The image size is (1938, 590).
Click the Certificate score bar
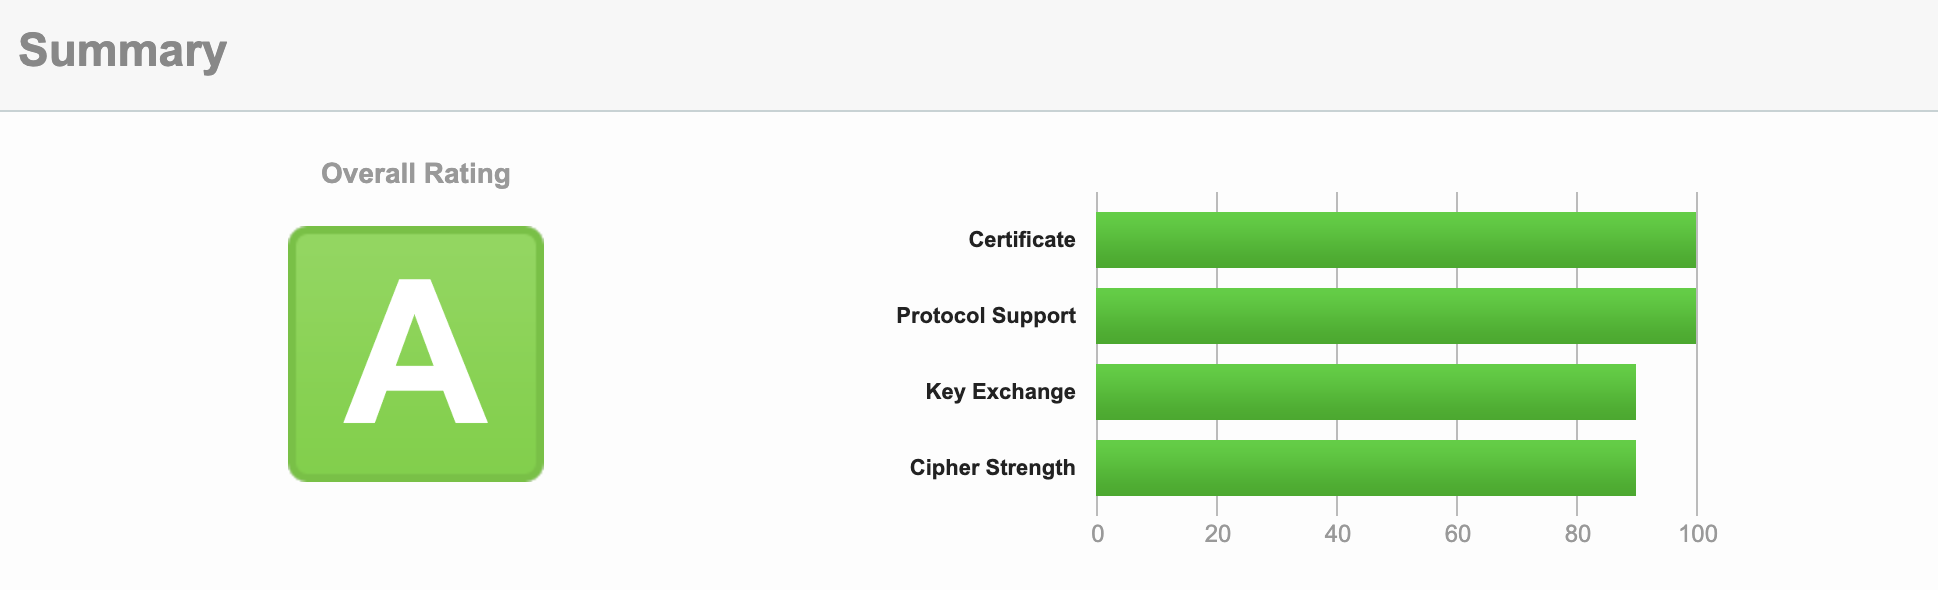click(1396, 240)
